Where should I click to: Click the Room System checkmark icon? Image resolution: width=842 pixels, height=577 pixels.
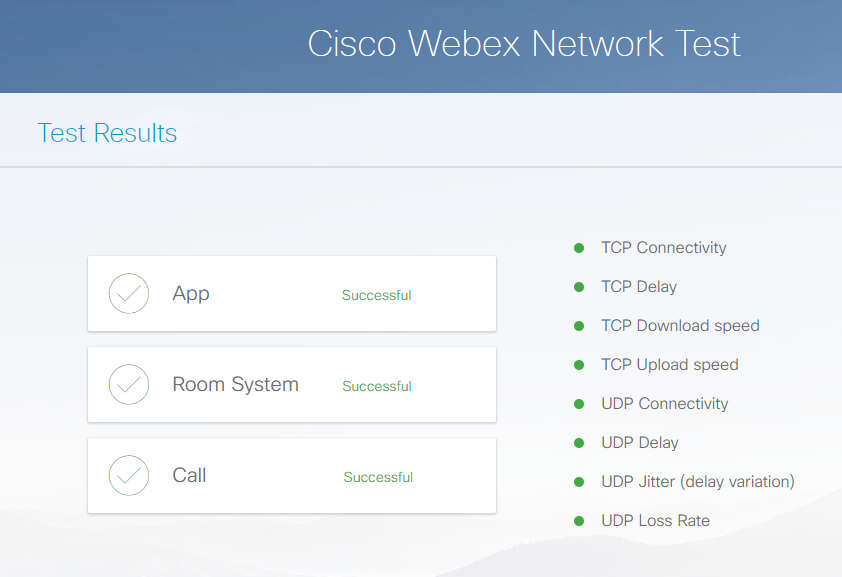tap(128, 384)
